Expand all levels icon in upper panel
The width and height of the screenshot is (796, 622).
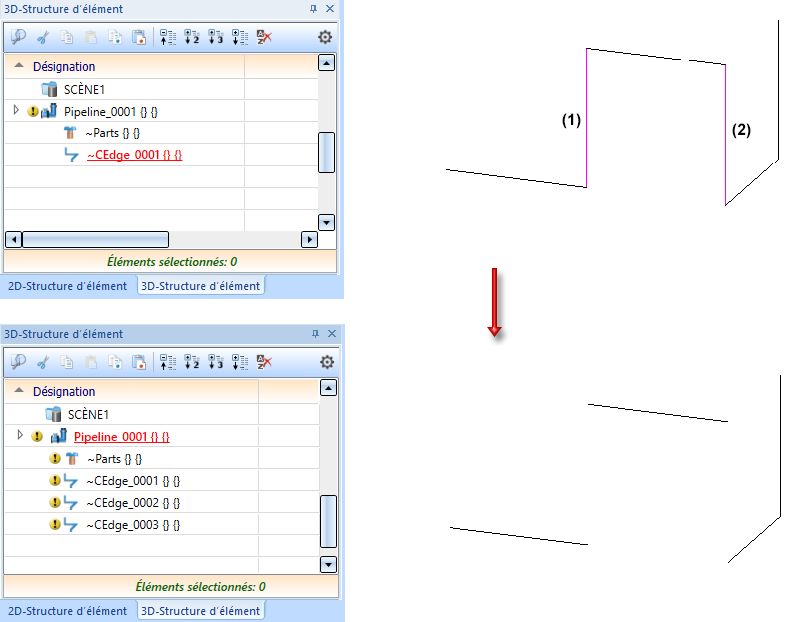(x=240, y=37)
